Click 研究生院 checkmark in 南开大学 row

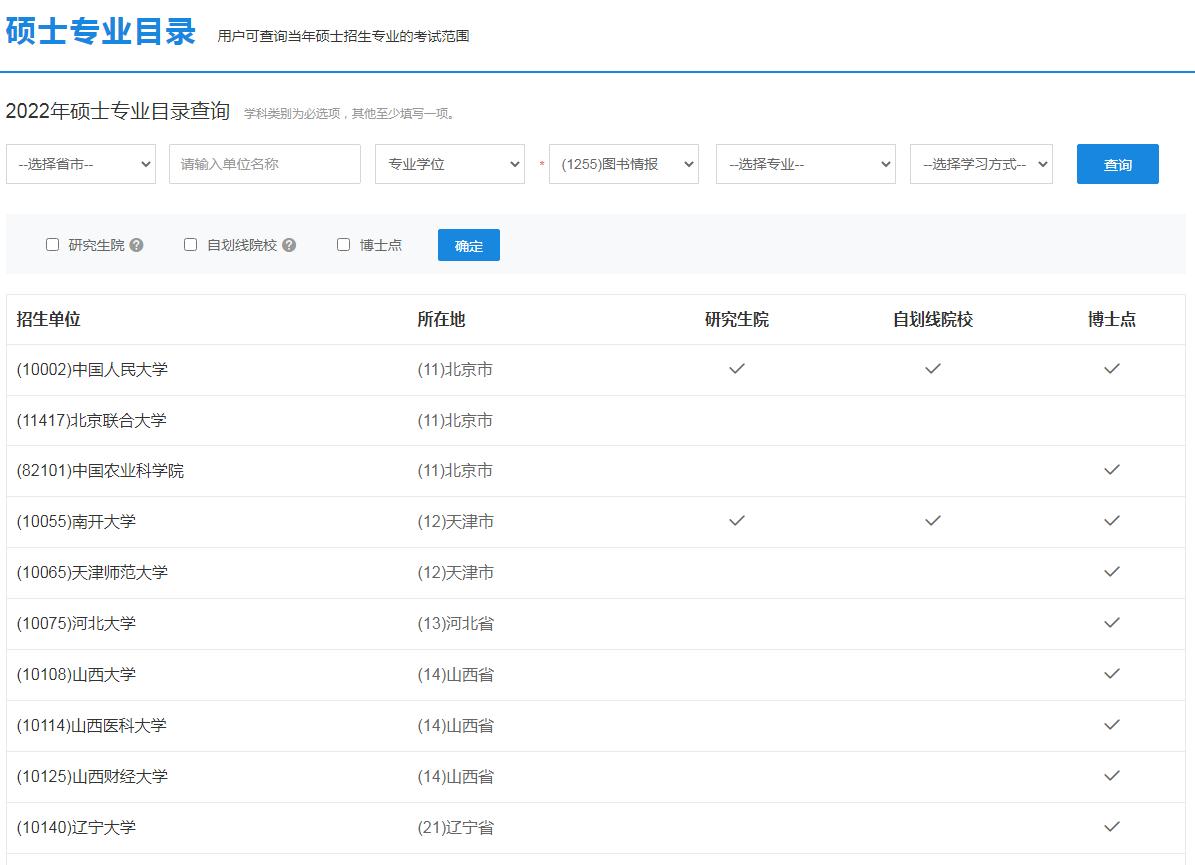coord(737,521)
